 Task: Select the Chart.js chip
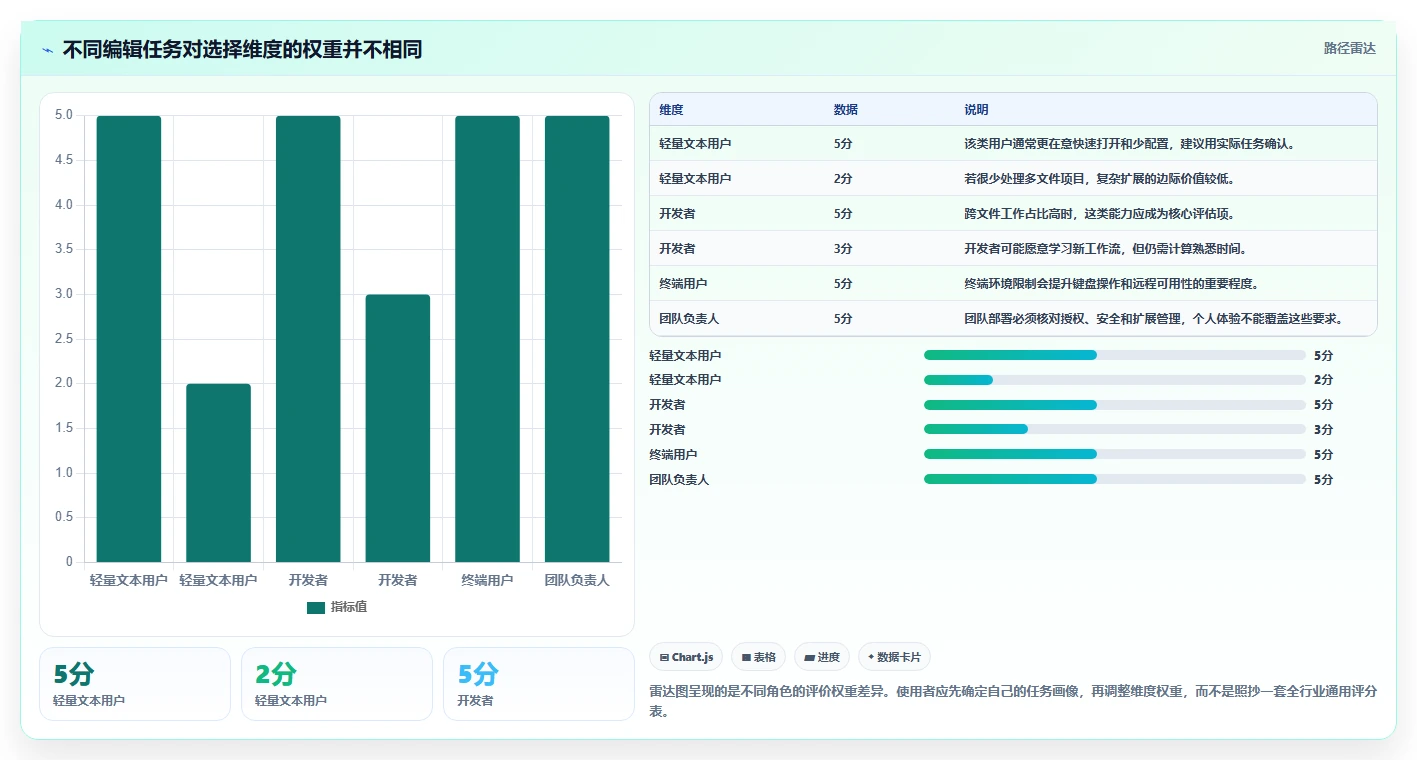(x=686, y=657)
